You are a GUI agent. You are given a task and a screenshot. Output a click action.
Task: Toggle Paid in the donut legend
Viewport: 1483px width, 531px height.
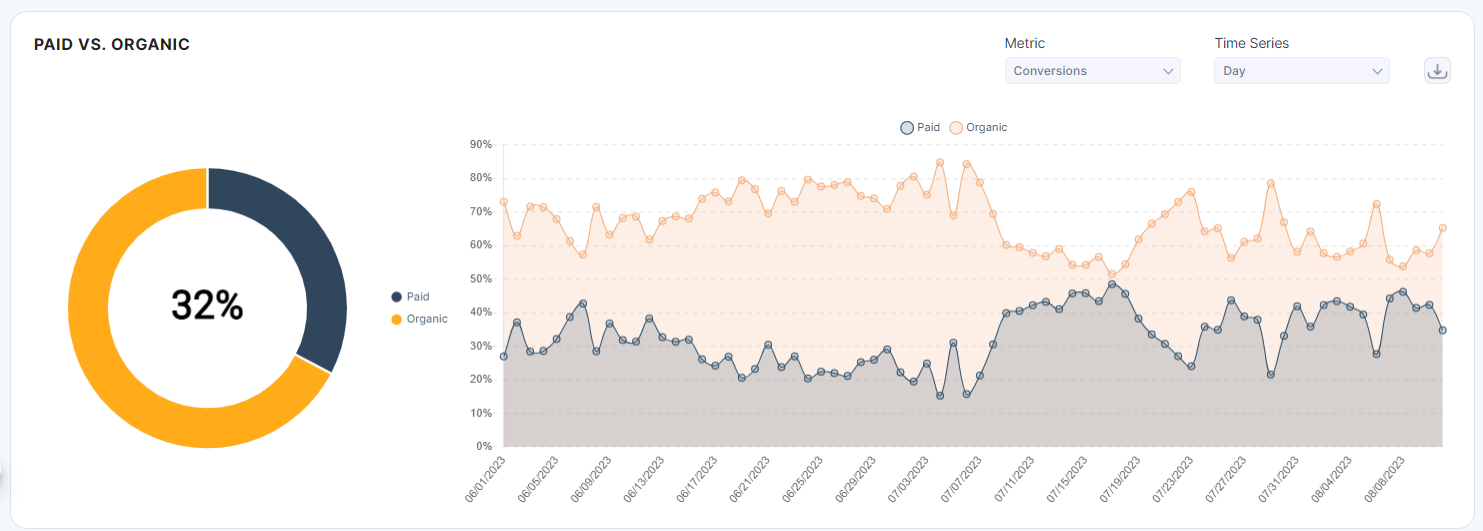(x=410, y=297)
